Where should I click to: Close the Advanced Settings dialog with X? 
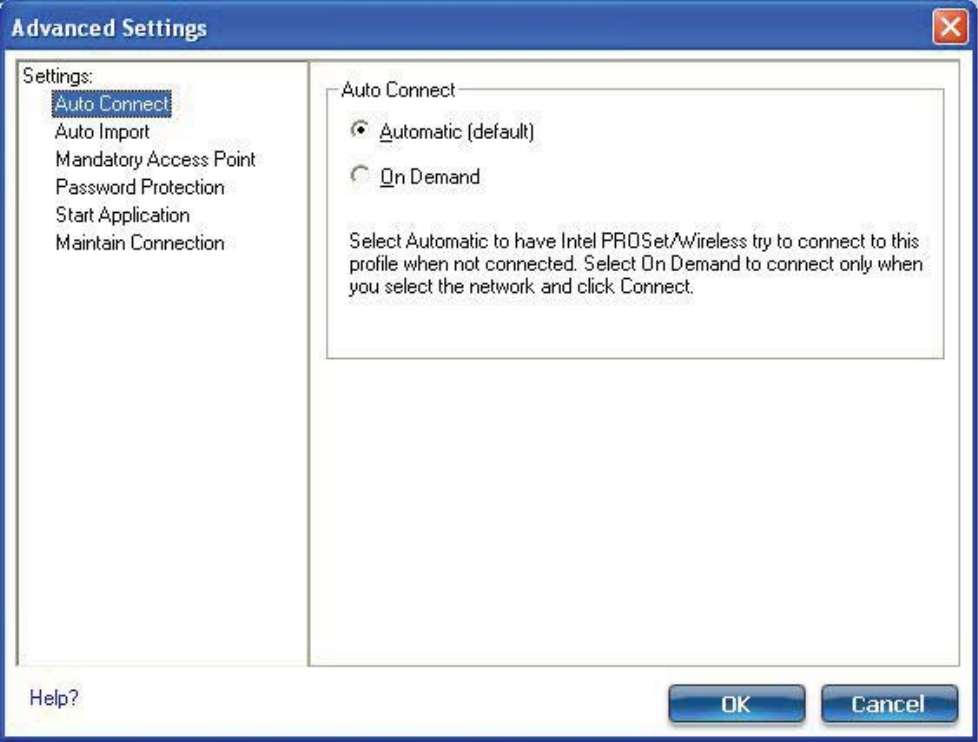click(950, 27)
